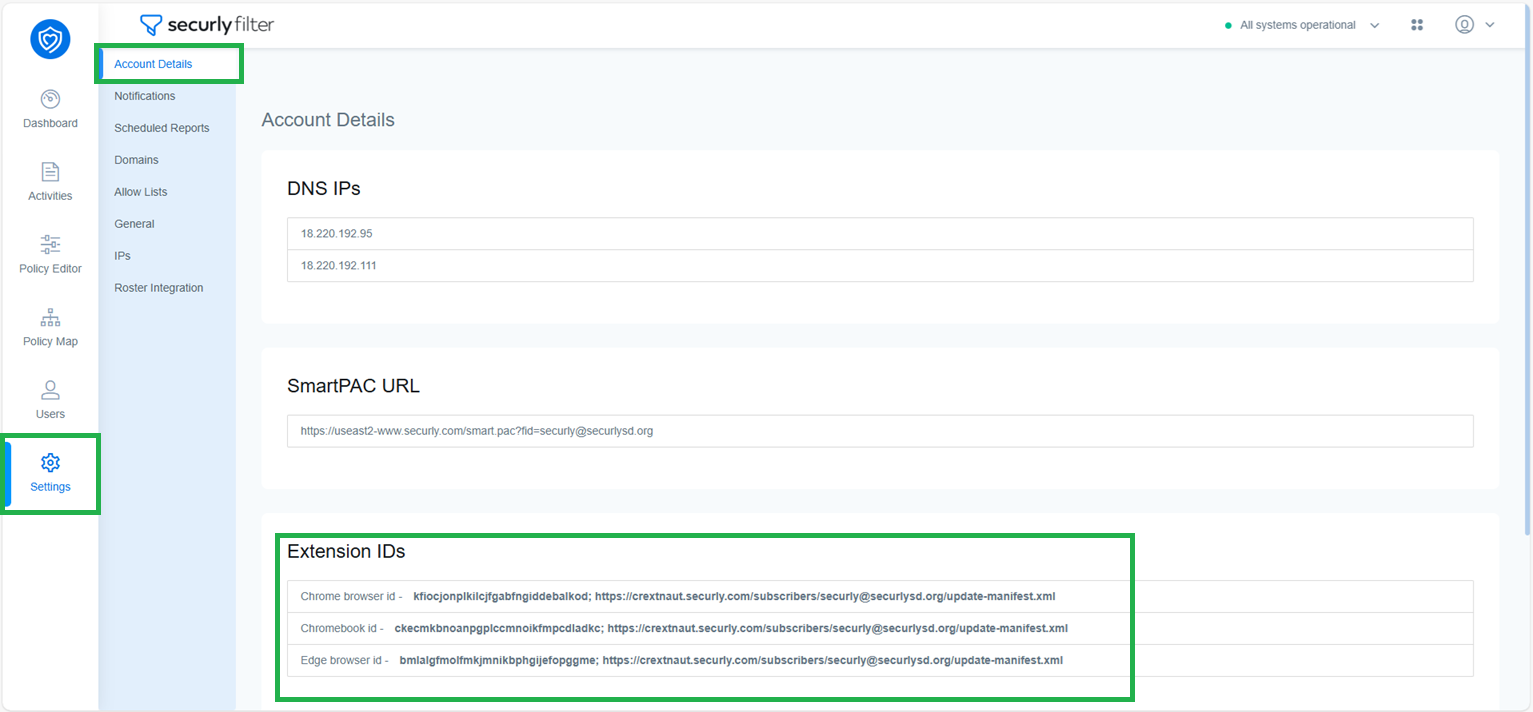Click the green system status dot

pyautogui.click(x=1228, y=26)
